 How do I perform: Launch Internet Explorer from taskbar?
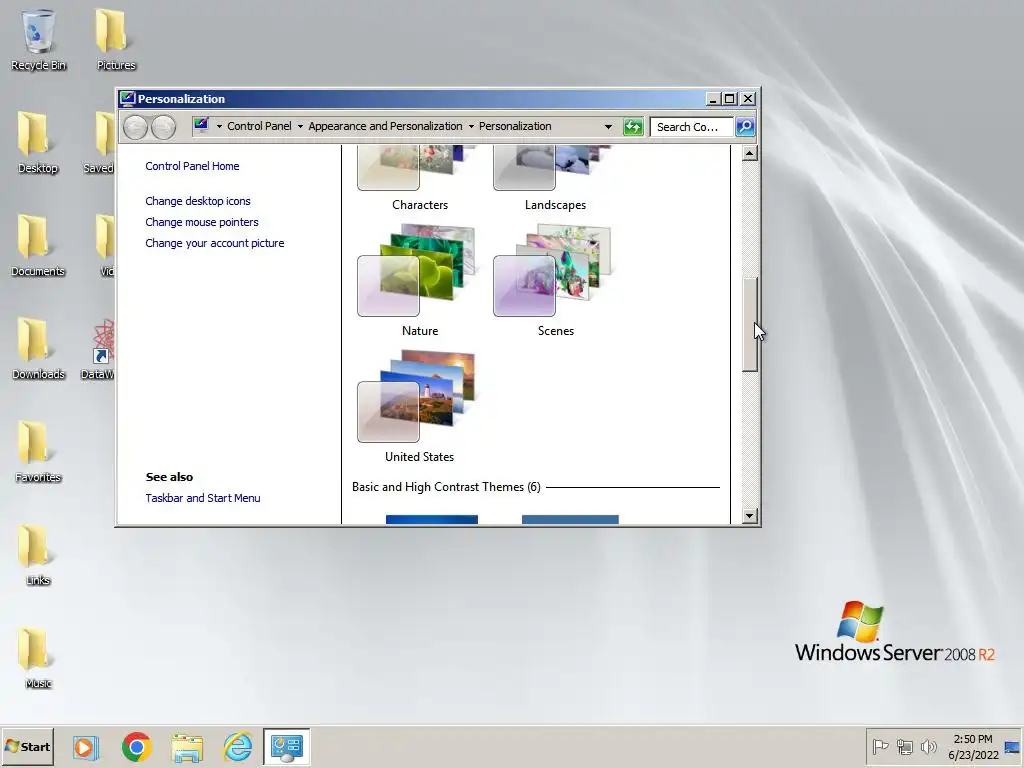click(238, 747)
